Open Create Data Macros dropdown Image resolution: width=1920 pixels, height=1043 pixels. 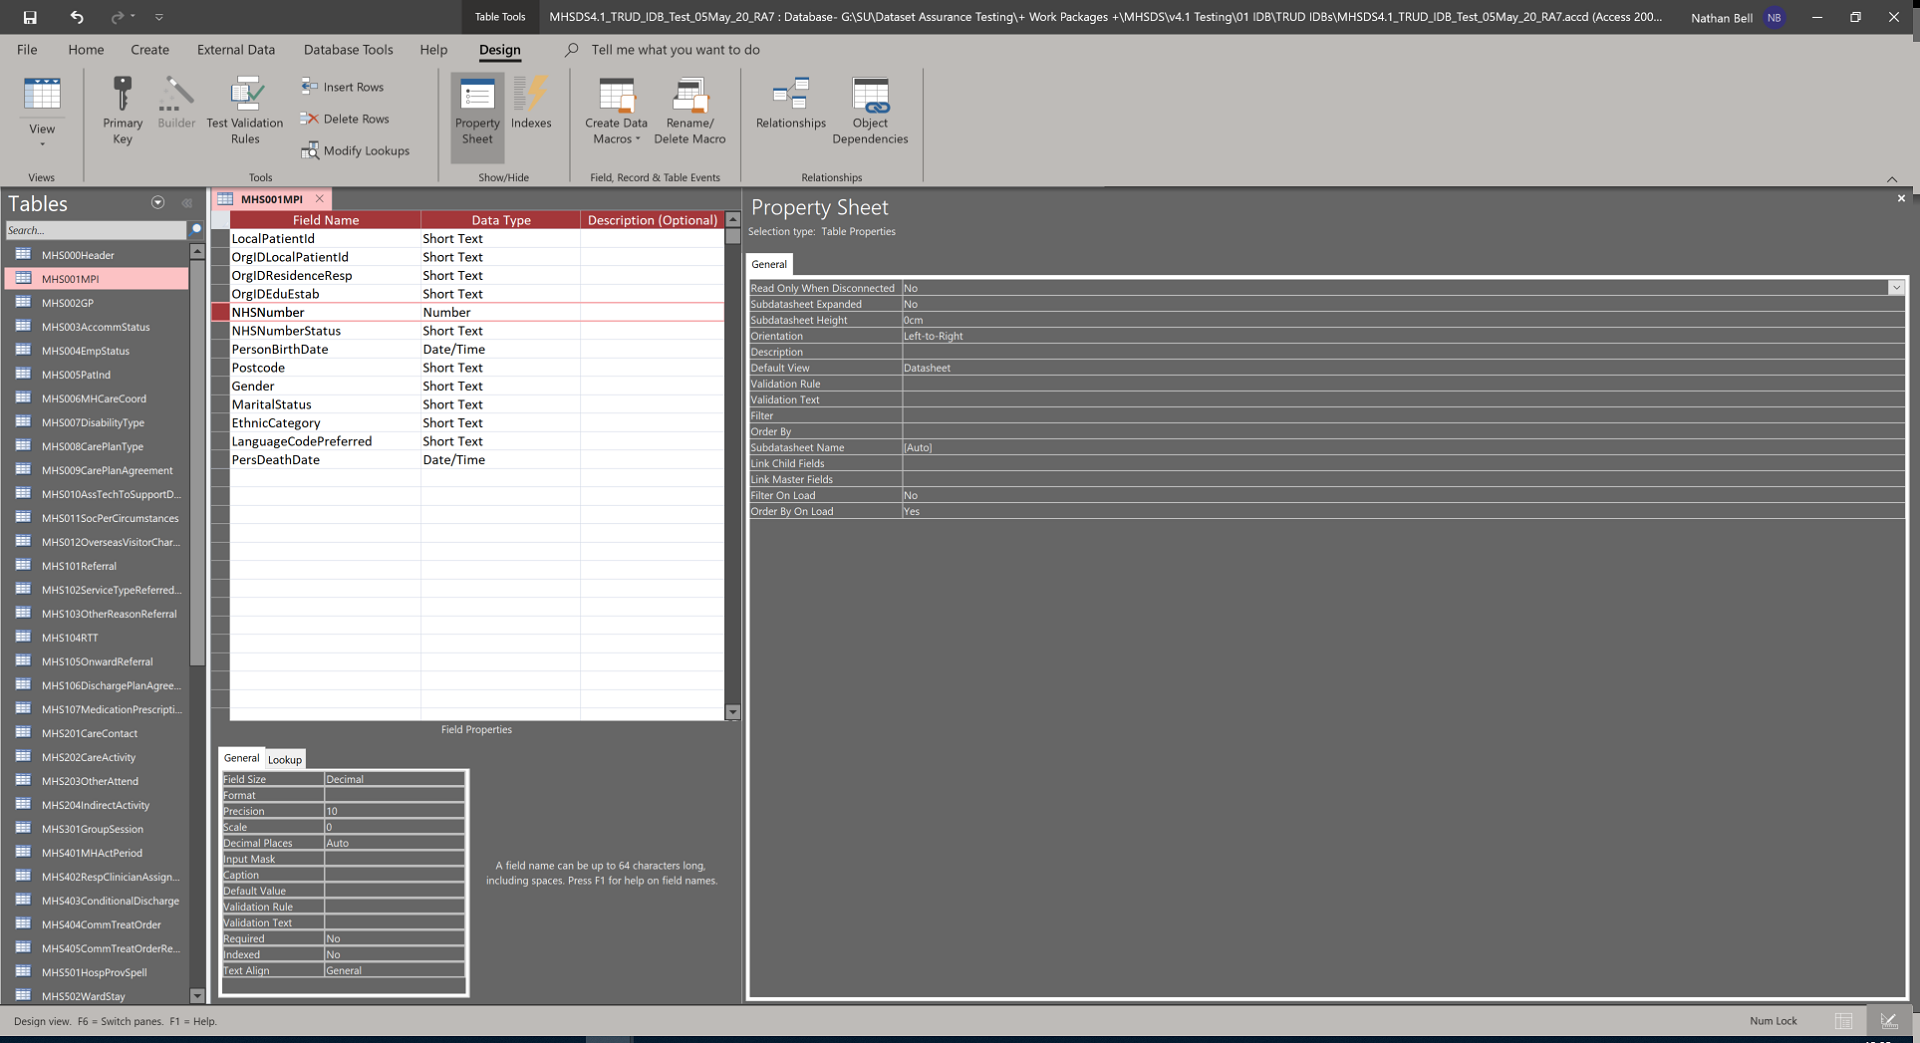coord(616,111)
